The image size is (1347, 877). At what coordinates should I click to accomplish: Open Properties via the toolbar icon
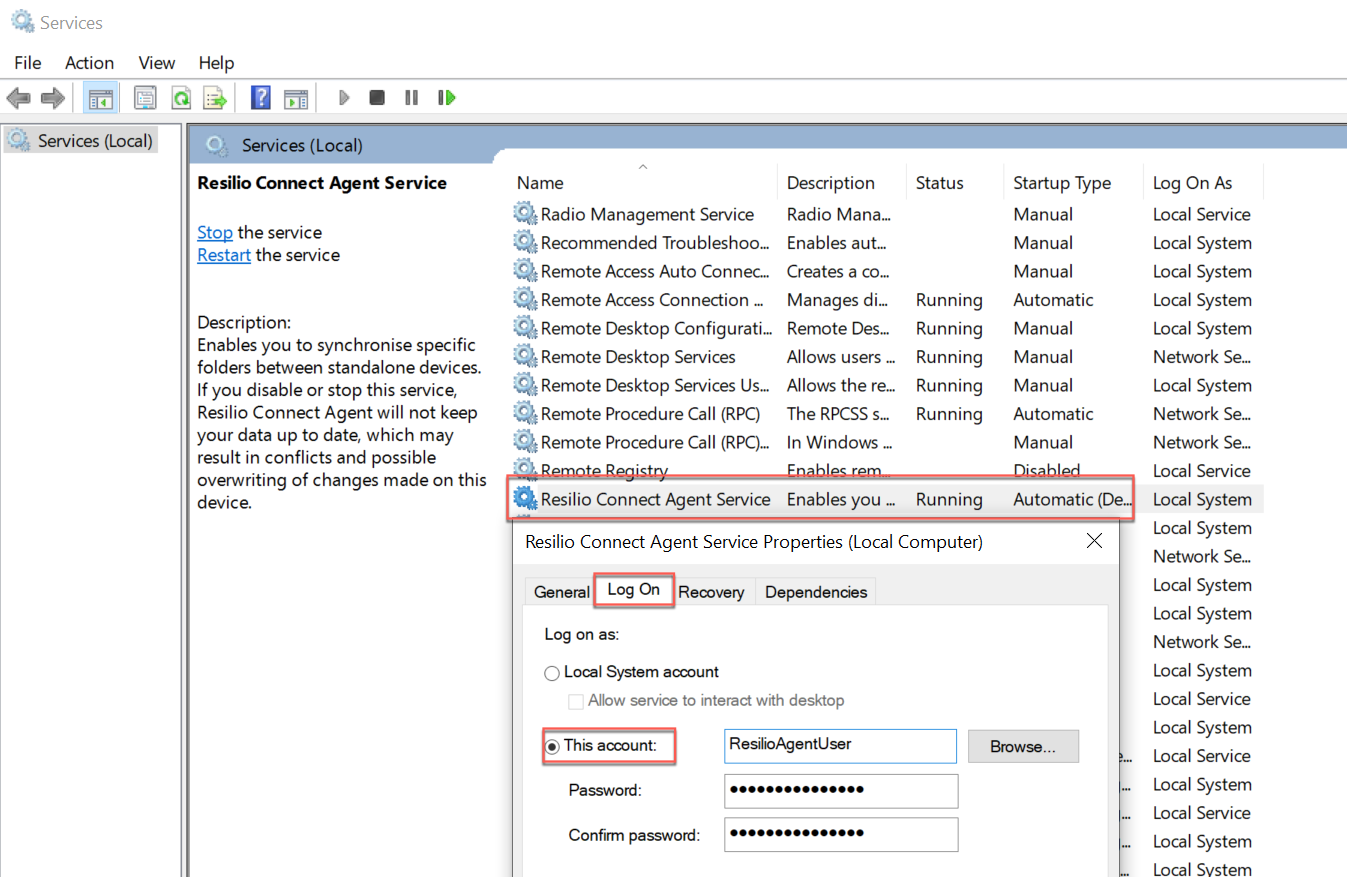[x=146, y=98]
